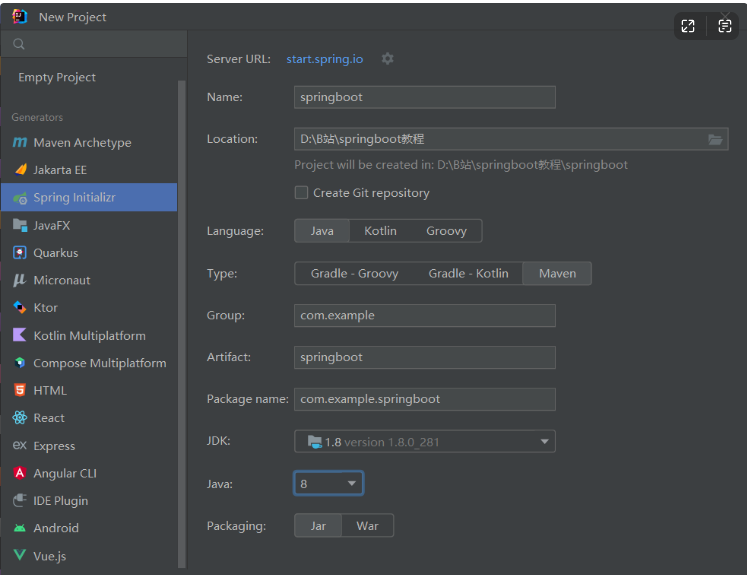Enable Create Git repository checkbox
This screenshot has width=747, height=575.
[x=301, y=193]
